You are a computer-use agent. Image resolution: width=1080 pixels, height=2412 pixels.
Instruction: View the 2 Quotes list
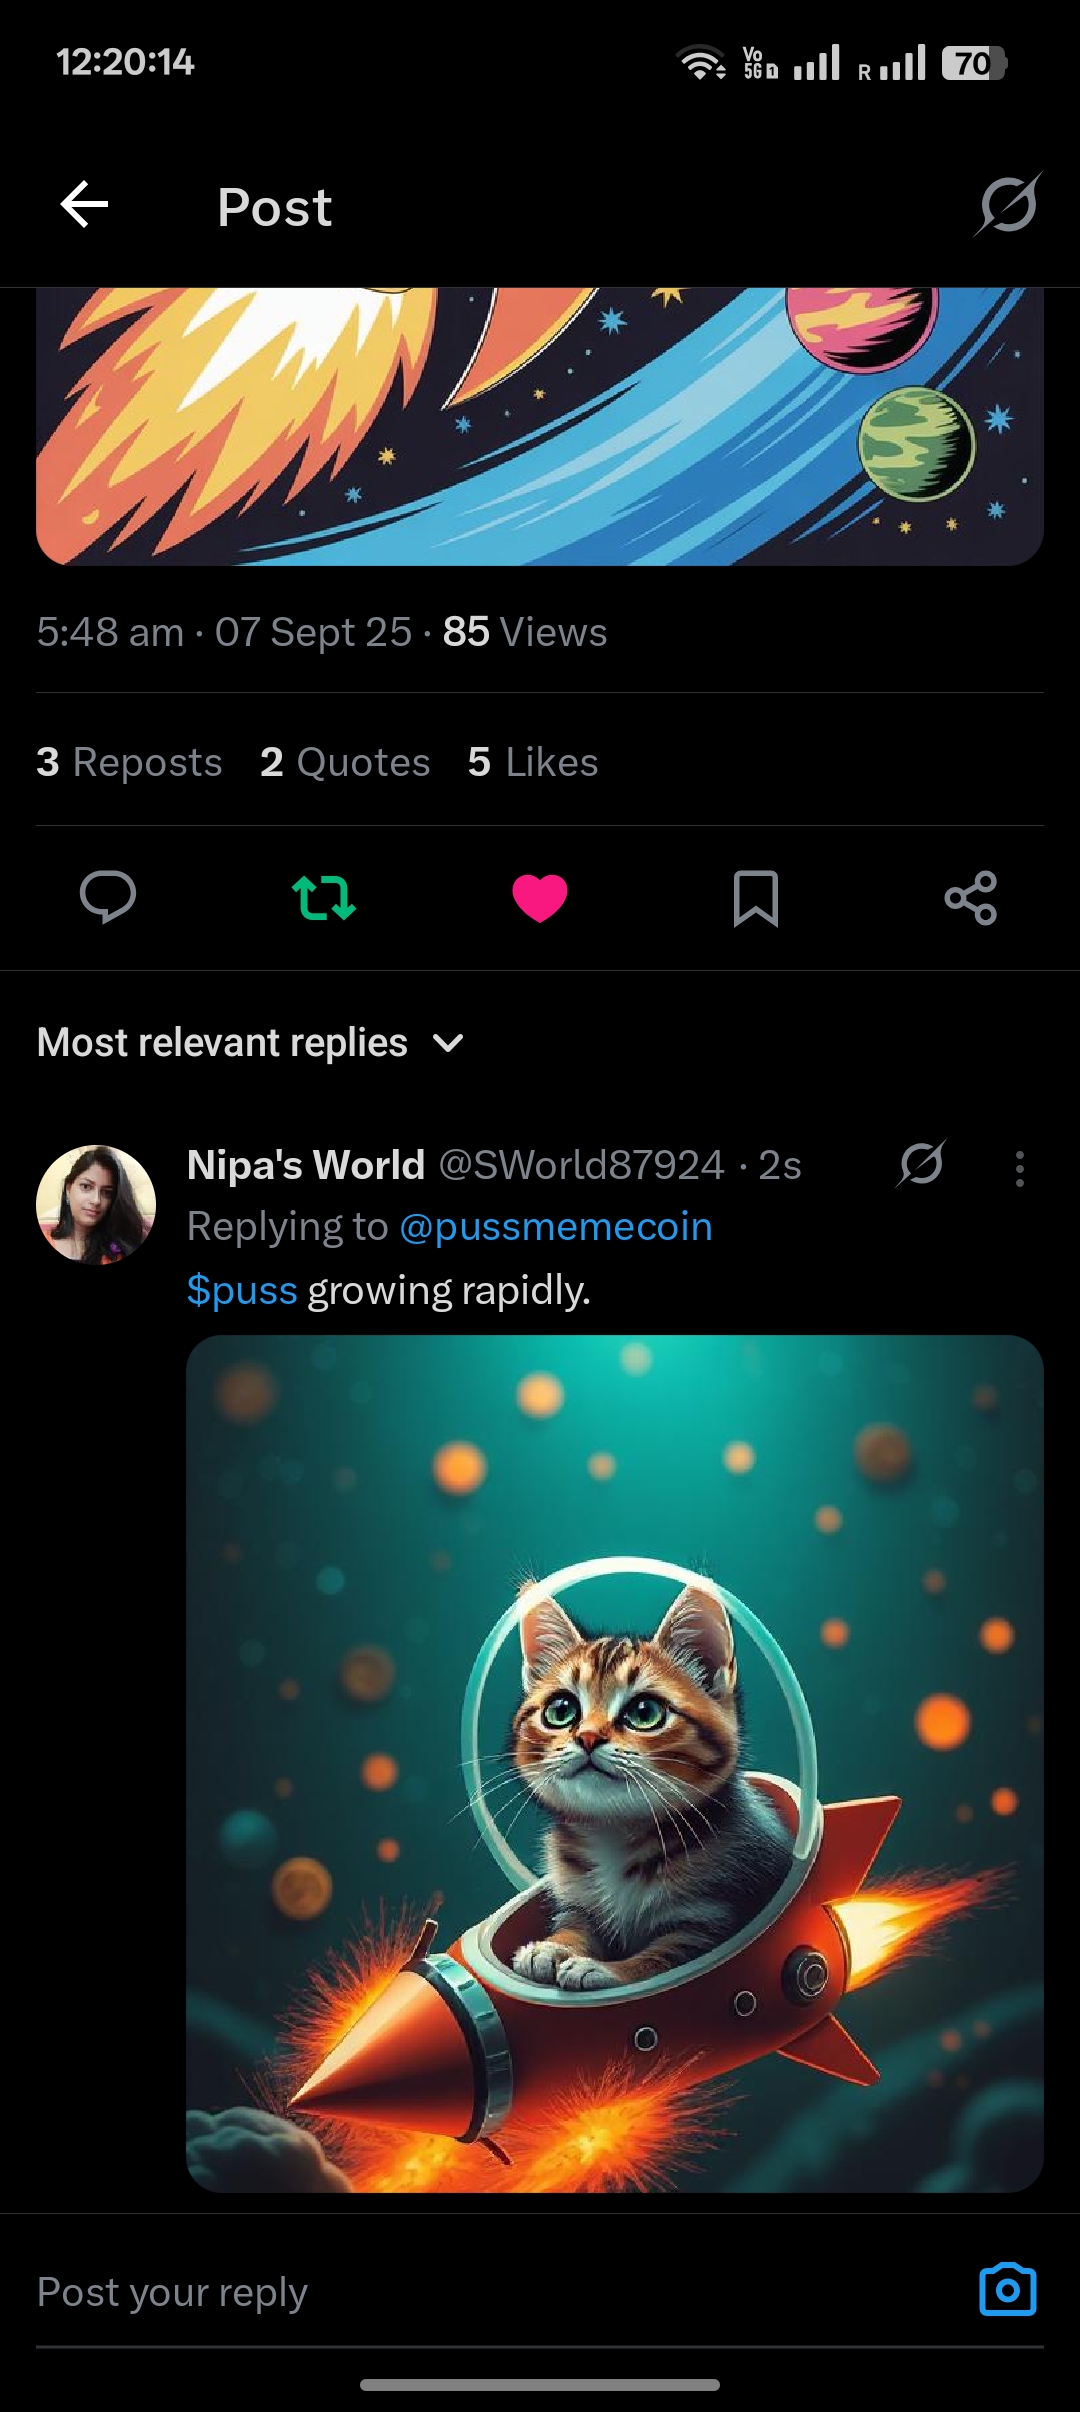click(345, 762)
